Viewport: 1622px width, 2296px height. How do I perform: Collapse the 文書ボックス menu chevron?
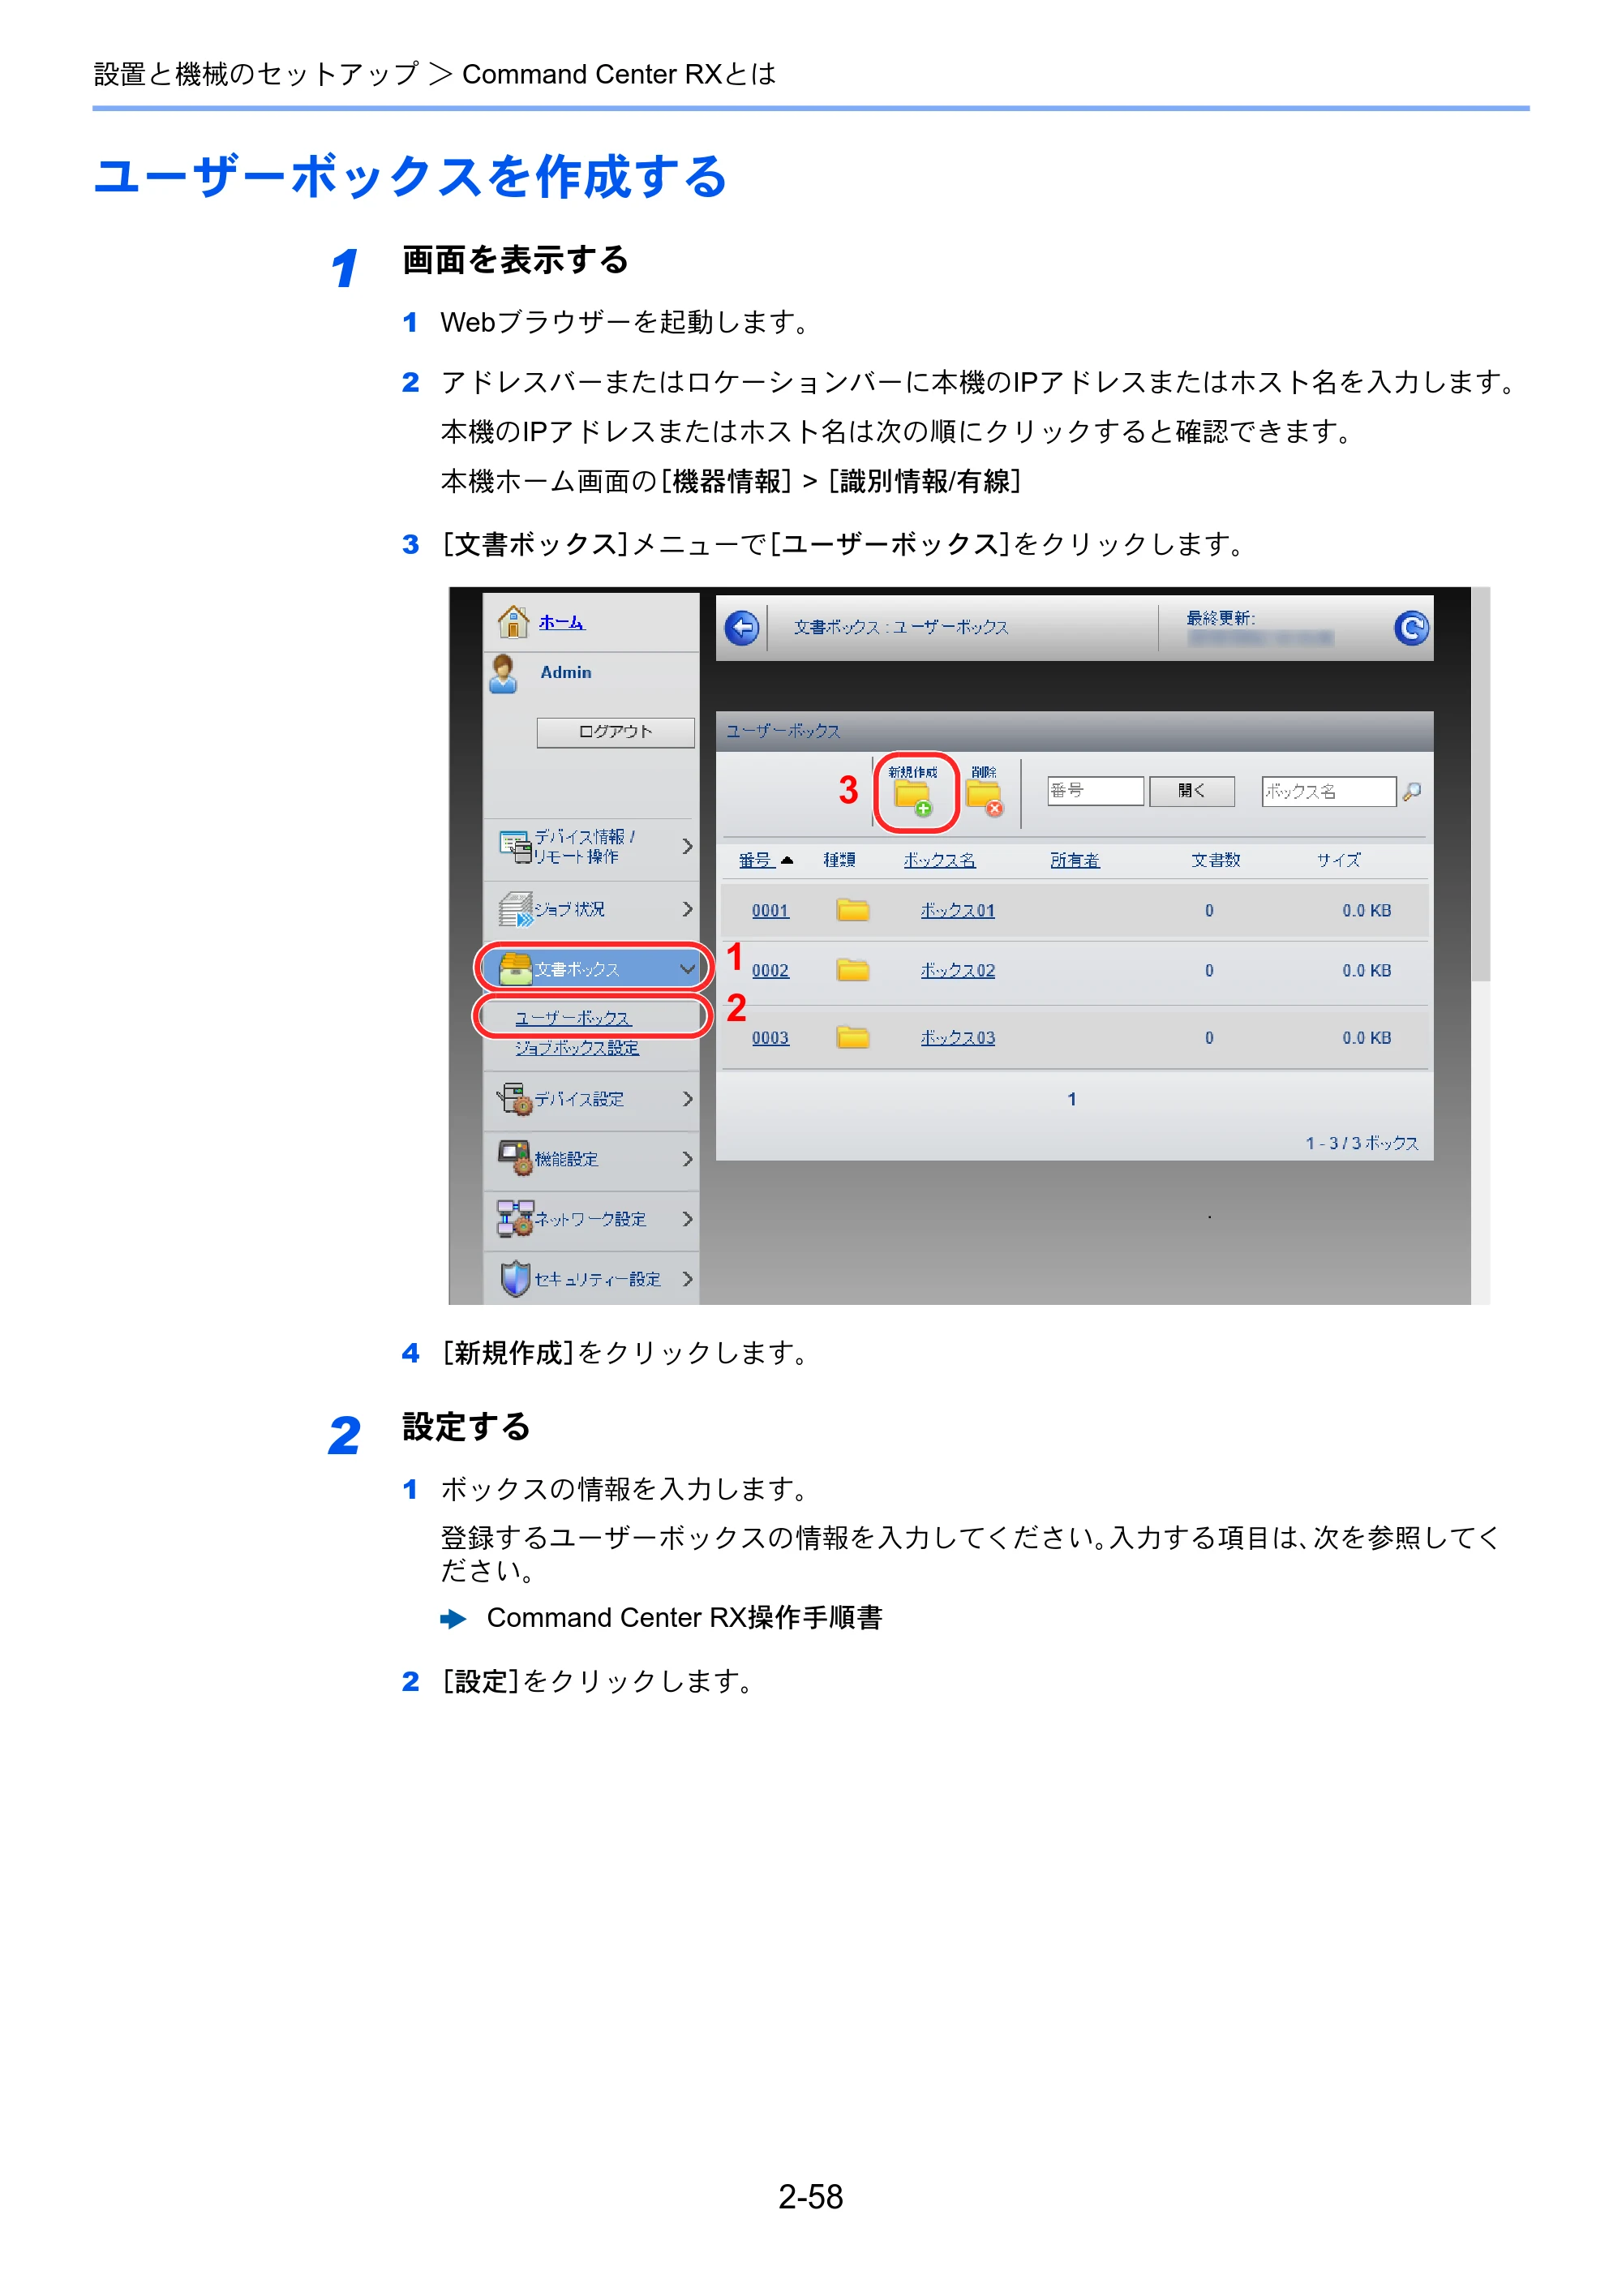tap(687, 969)
